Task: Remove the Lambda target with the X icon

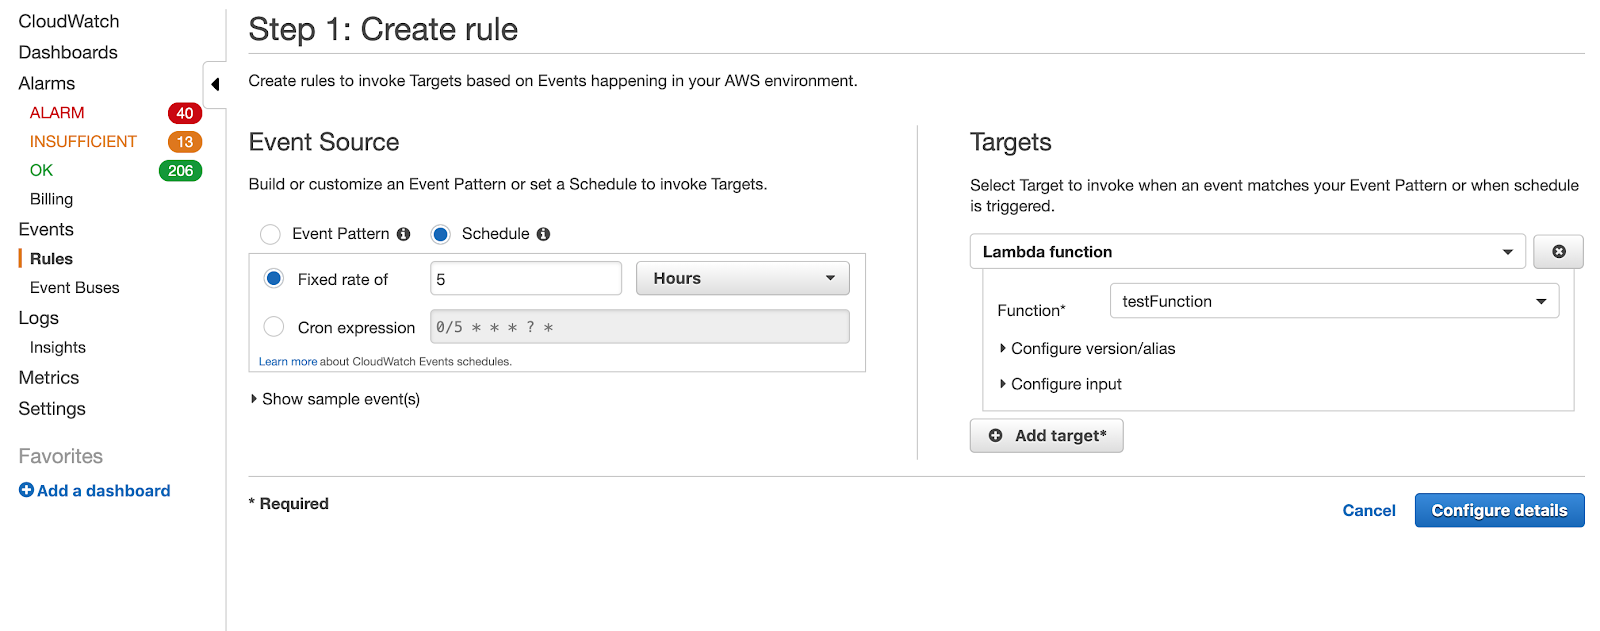Action: pos(1558,252)
